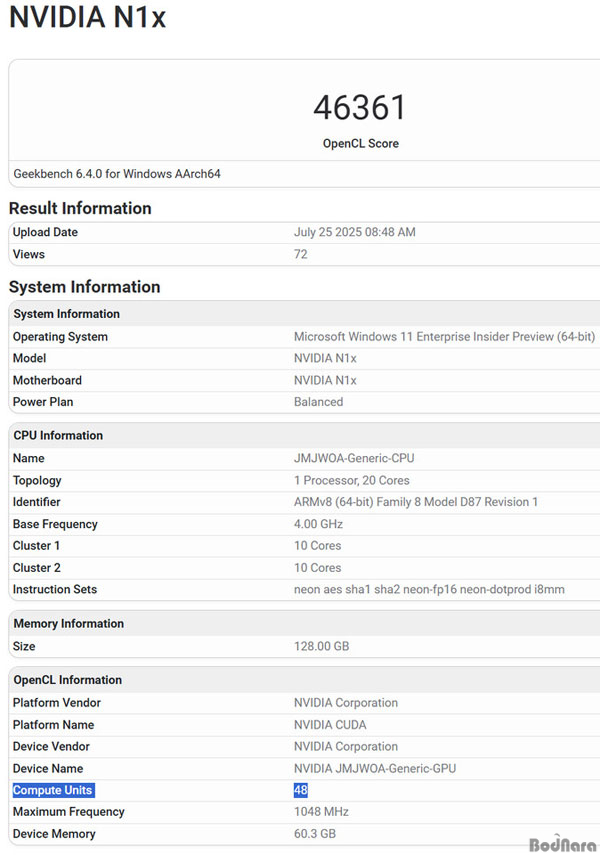
Task: Select the Balanced power plan value
Action: click(x=319, y=402)
